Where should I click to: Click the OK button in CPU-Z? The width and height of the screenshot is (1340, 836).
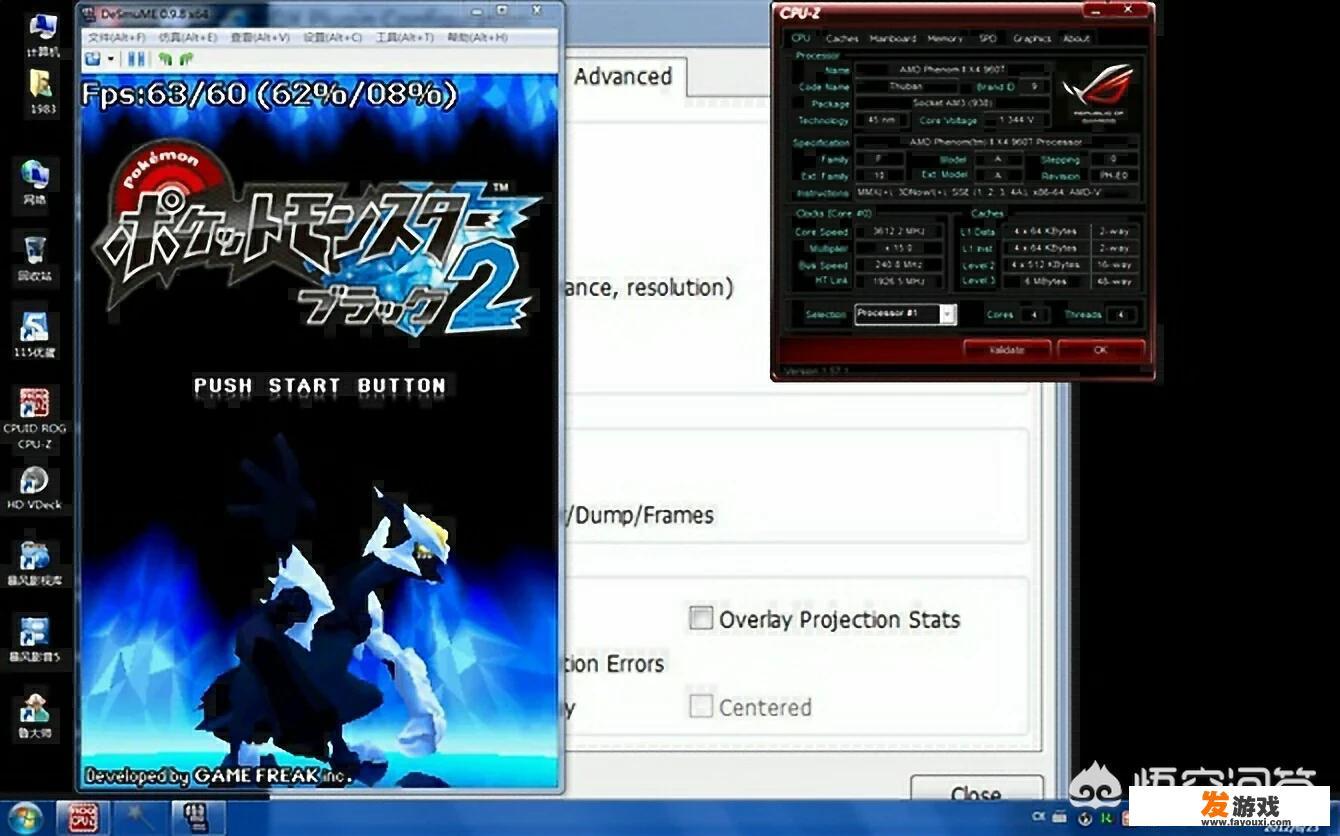click(1100, 350)
